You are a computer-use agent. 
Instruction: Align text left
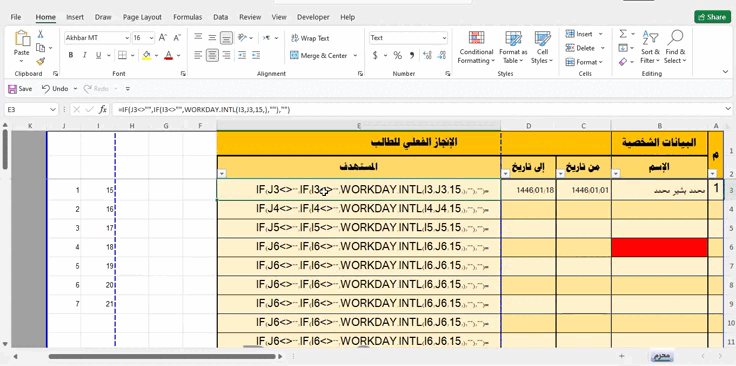198,55
